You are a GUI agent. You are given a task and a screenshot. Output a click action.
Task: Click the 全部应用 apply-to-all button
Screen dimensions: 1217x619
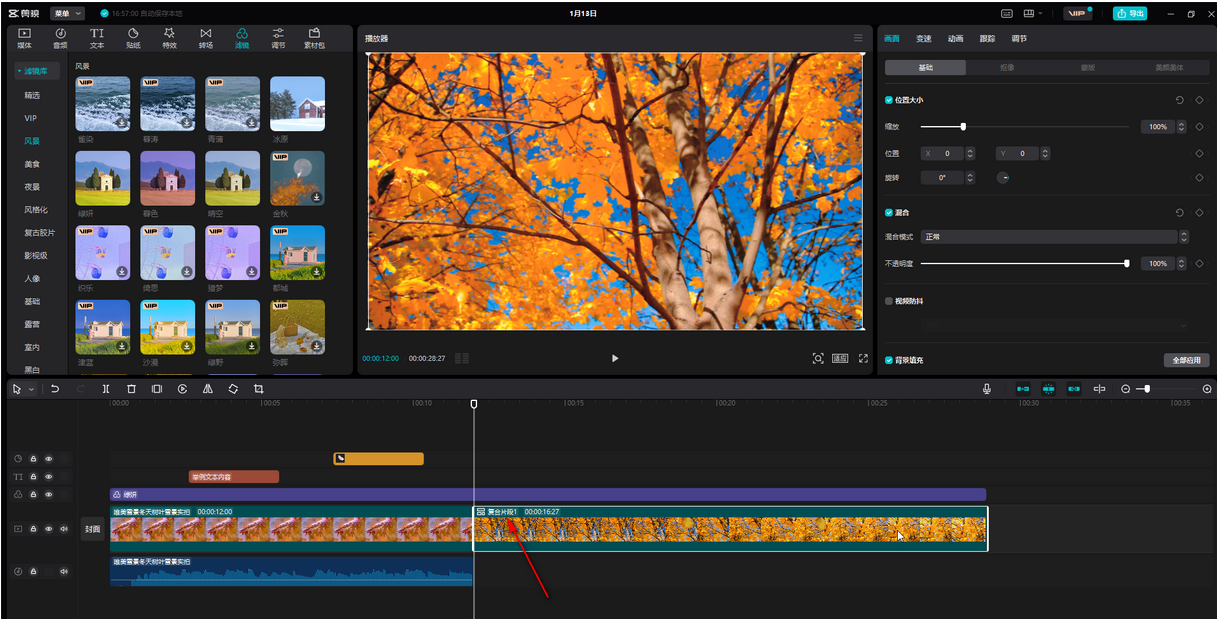coord(1187,360)
